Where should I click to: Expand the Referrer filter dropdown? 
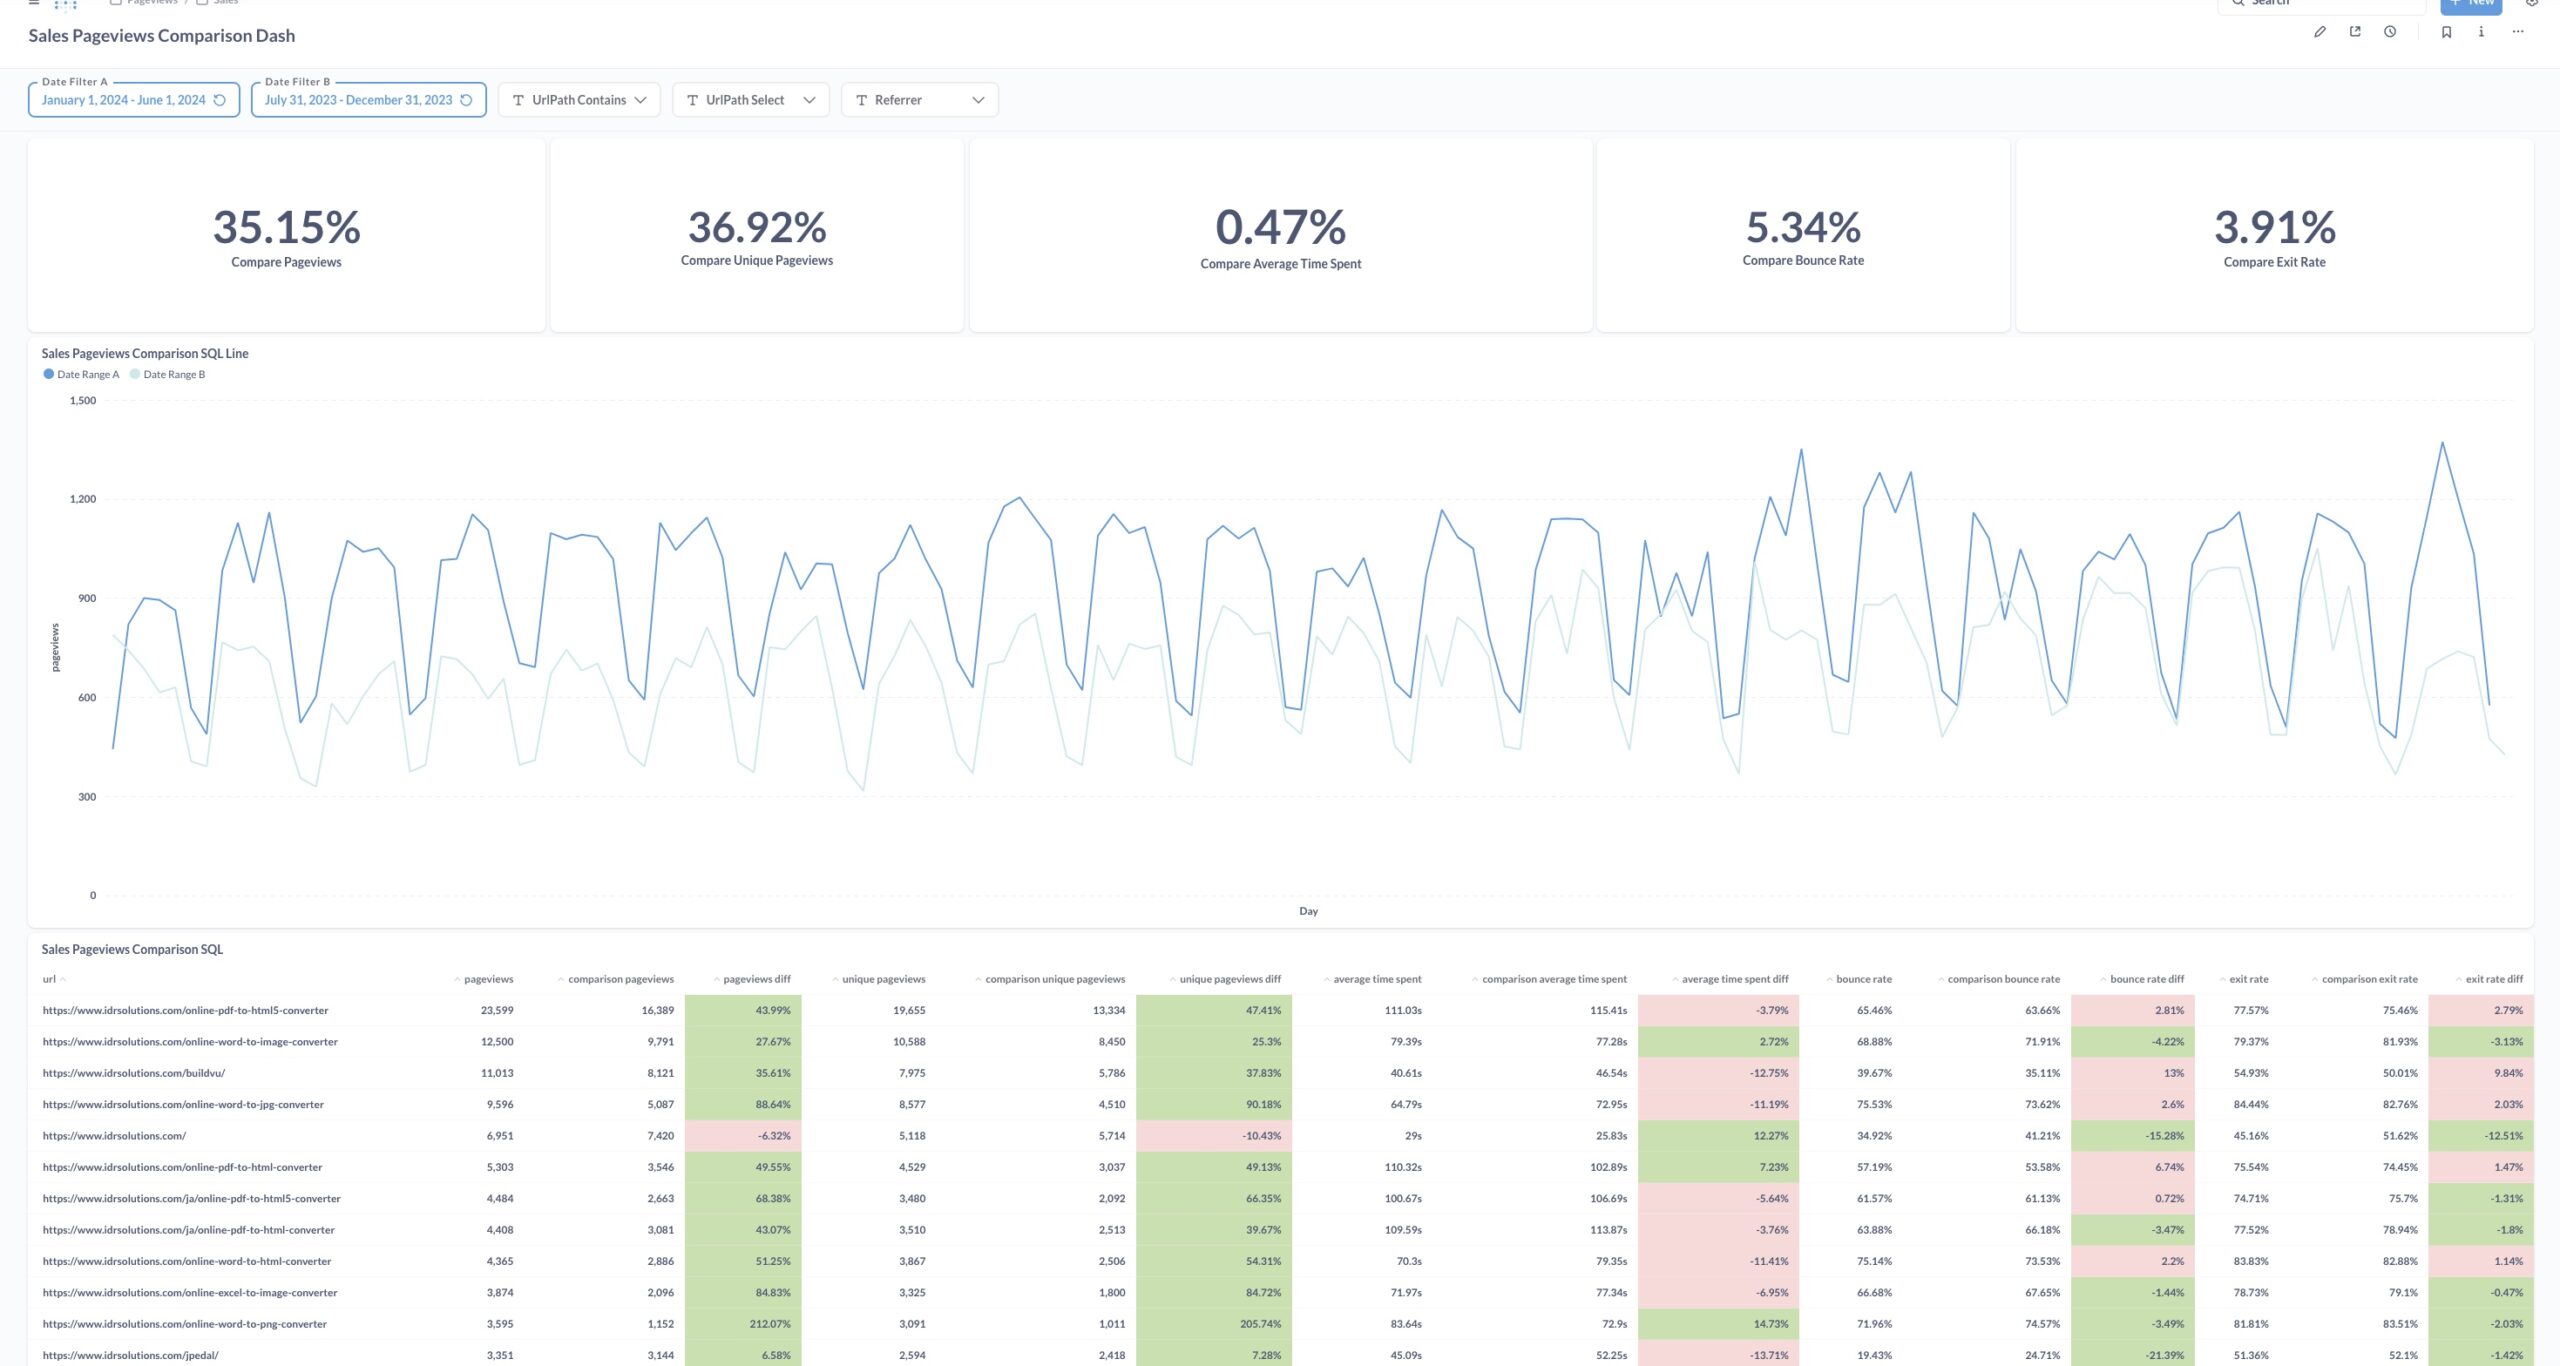point(920,100)
